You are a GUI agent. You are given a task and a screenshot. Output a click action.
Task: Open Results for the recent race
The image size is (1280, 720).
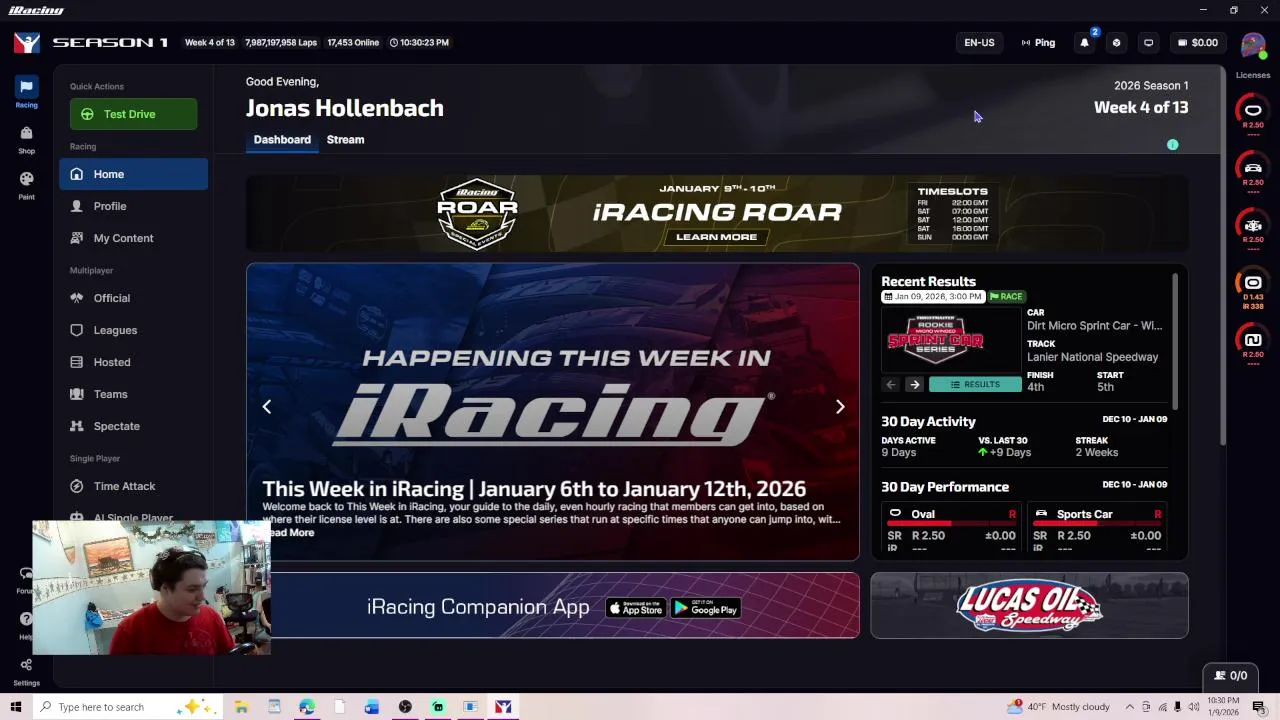pos(975,384)
